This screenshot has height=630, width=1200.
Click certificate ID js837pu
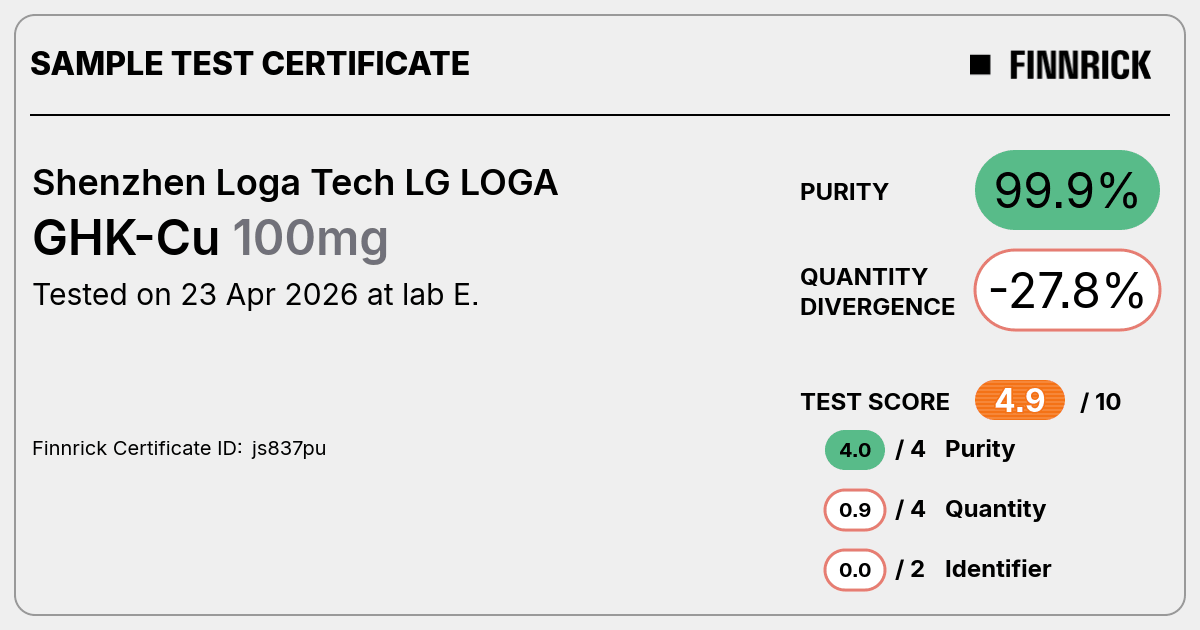(289, 449)
